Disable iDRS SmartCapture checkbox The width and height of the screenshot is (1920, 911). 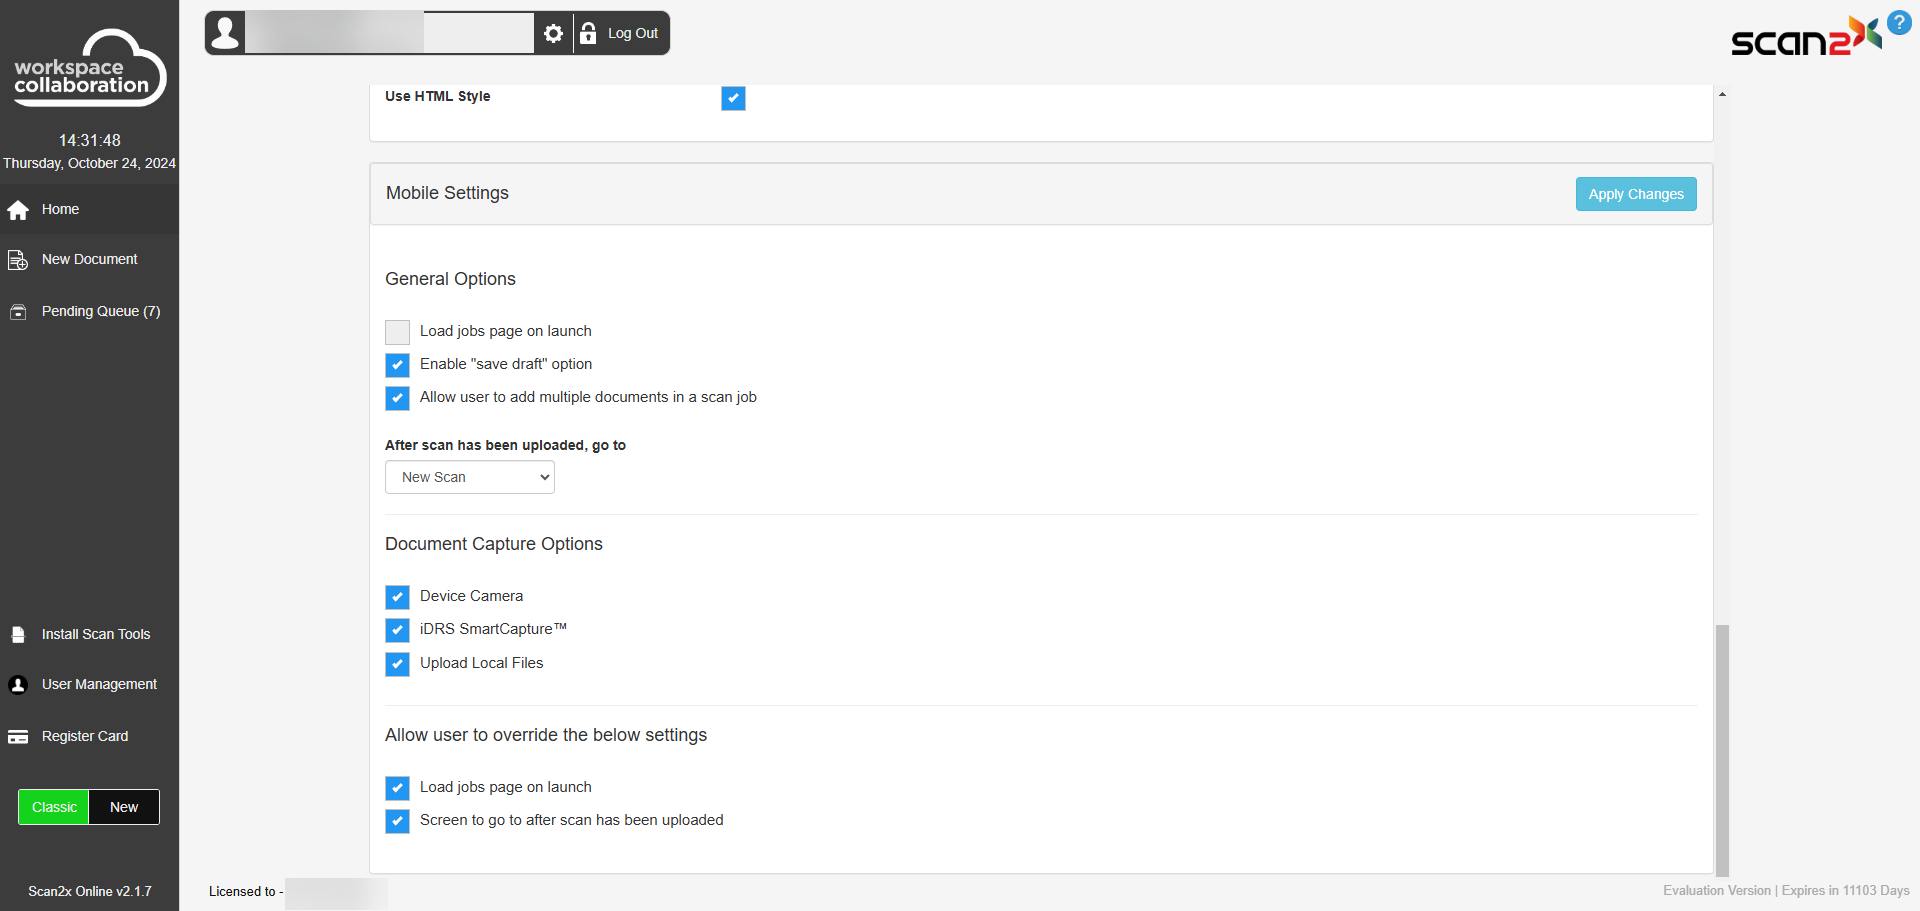pos(397,630)
